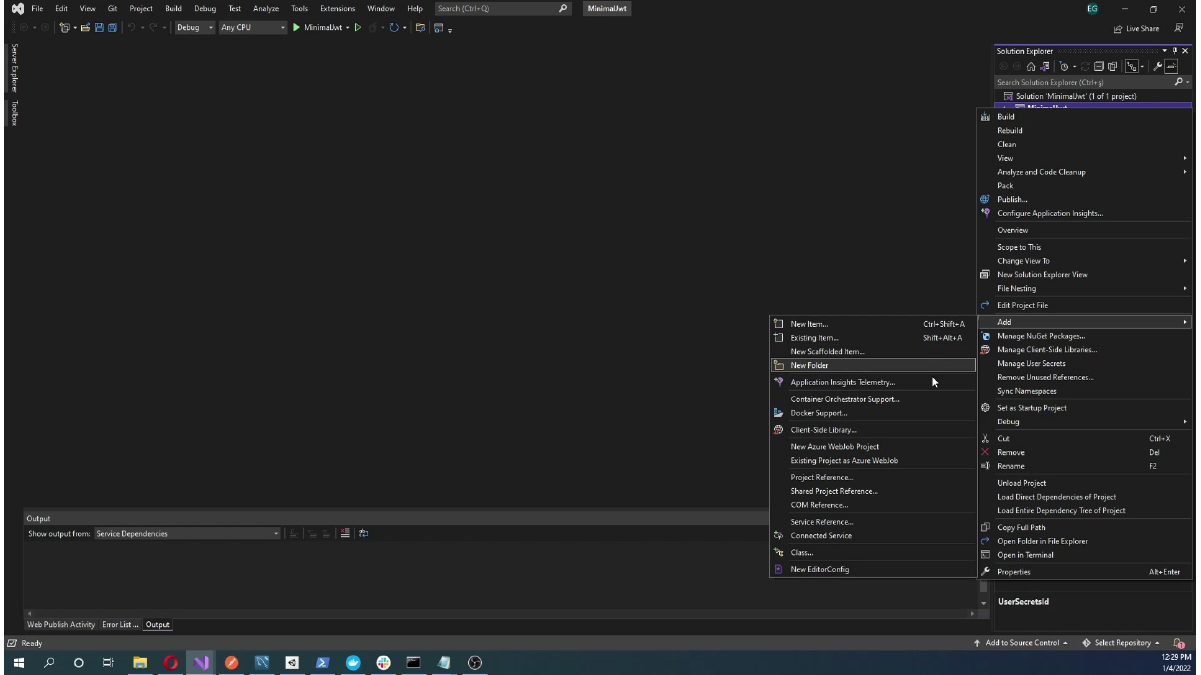Click the notifications bell in status bar
This screenshot has height=675, width=1201.
click(x=1179, y=643)
